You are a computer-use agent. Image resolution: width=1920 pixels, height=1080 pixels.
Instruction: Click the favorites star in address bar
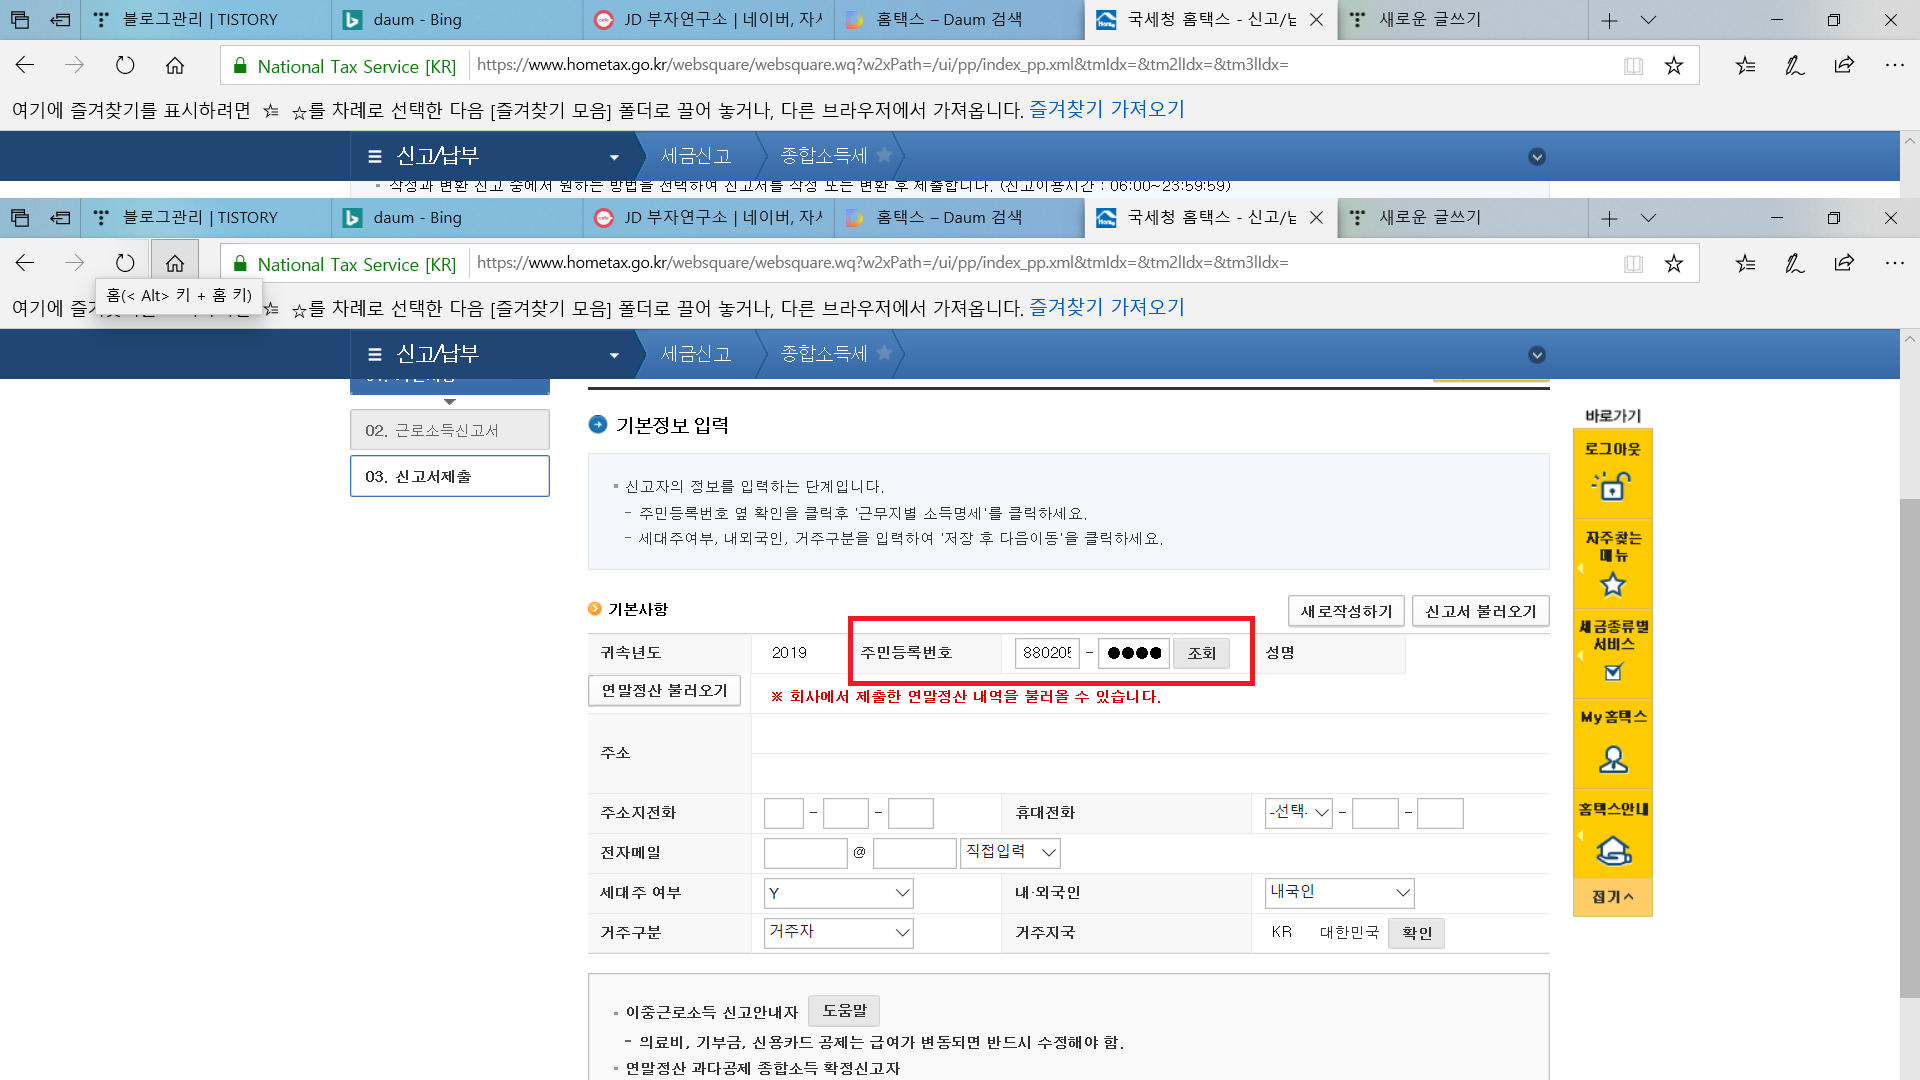(1673, 263)
